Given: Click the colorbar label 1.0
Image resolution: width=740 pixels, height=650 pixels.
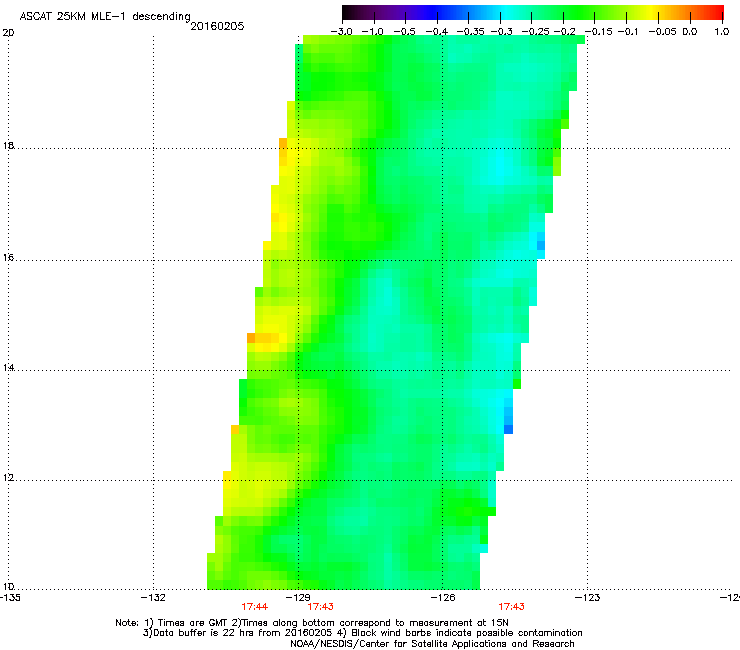Looking at the screenshot, I should click(x=722, y=32).
